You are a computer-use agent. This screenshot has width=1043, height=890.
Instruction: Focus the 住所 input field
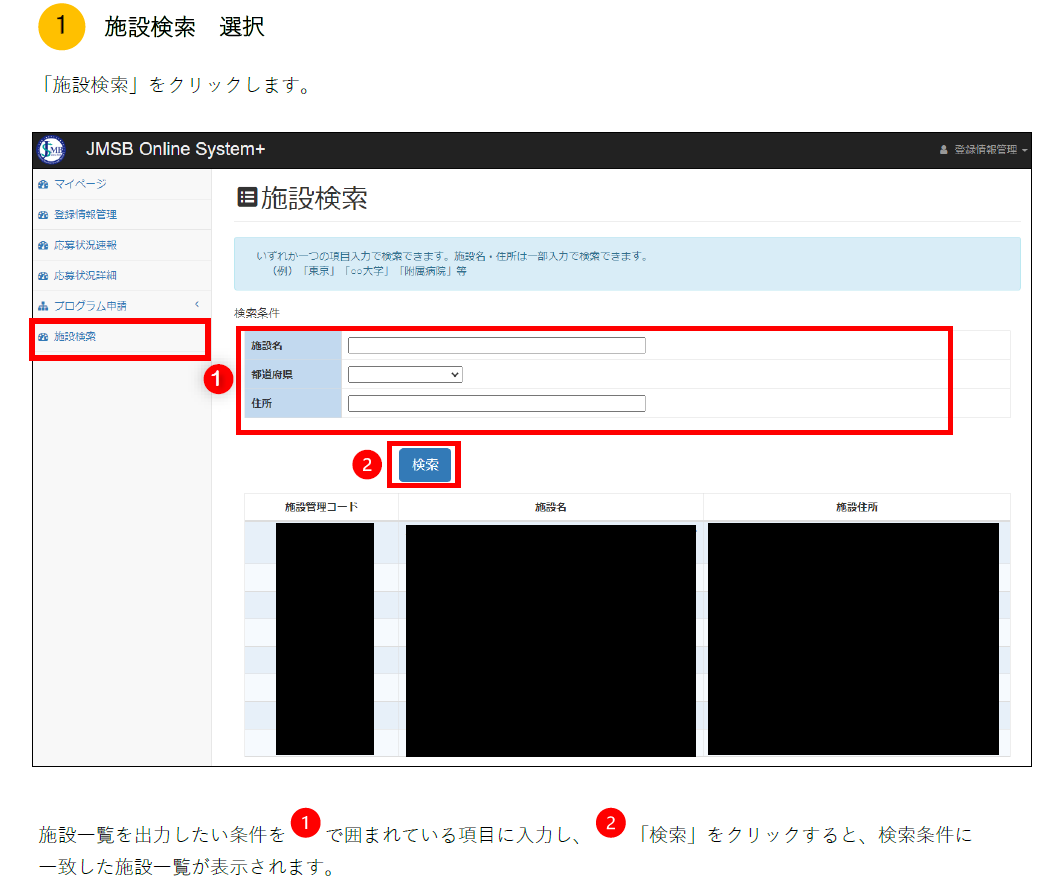click(x=496, y=404)
